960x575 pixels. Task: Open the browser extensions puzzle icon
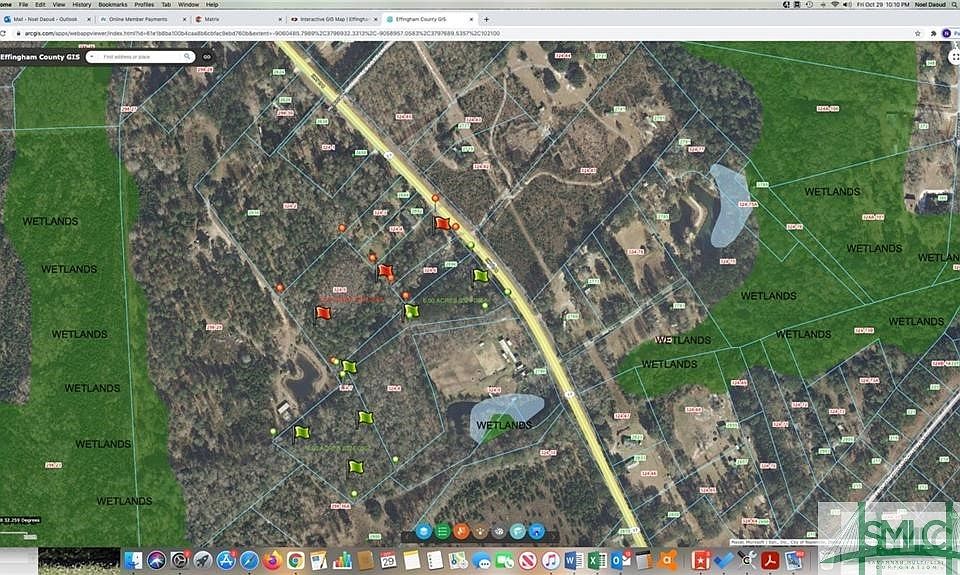click(933, 33)
